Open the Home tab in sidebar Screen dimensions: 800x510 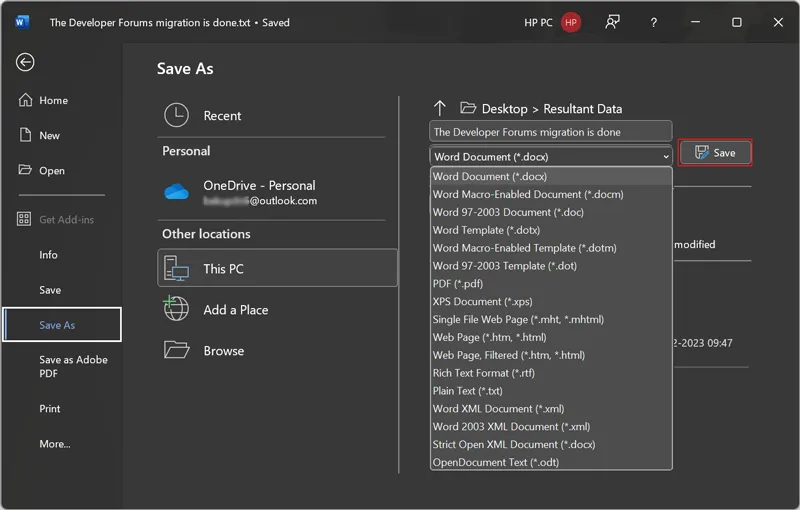point(53,100)
